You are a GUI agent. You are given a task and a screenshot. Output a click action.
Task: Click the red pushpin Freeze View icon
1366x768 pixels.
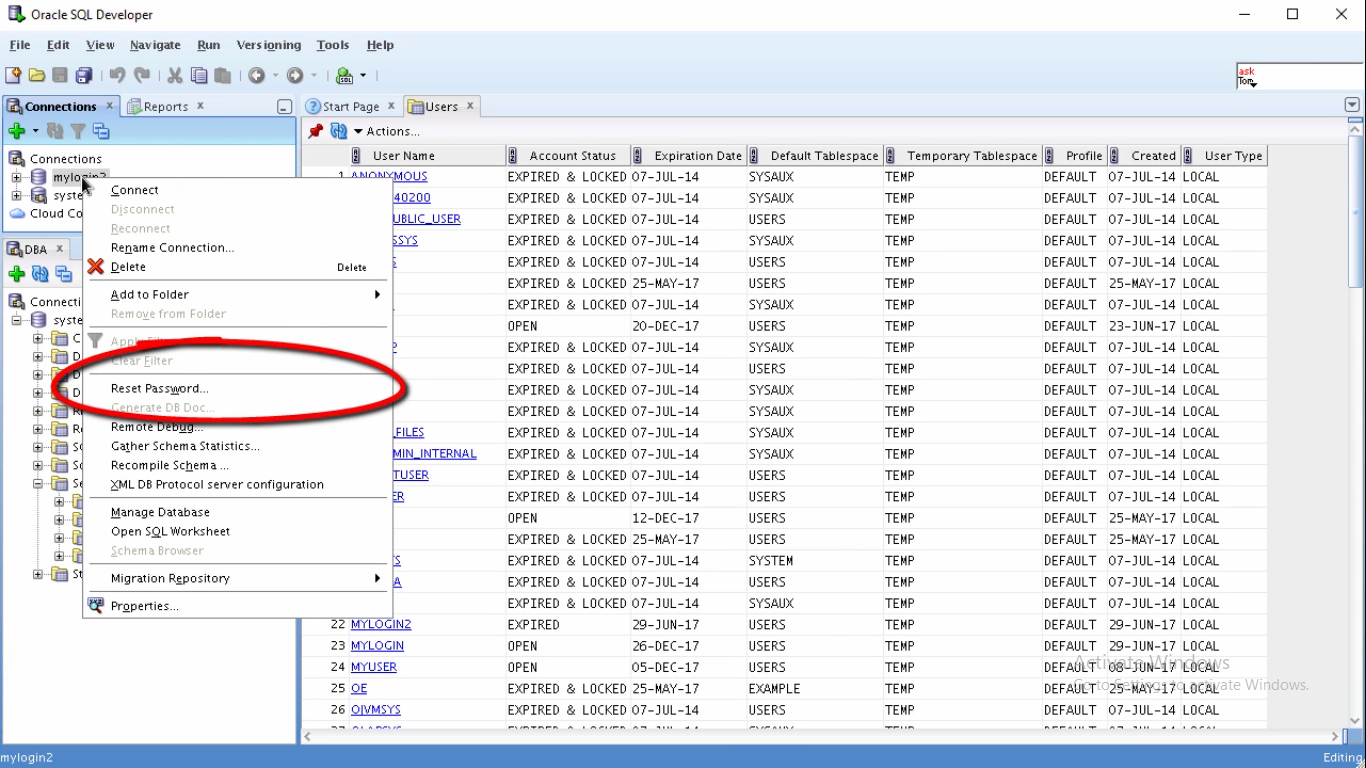(316, 131)
